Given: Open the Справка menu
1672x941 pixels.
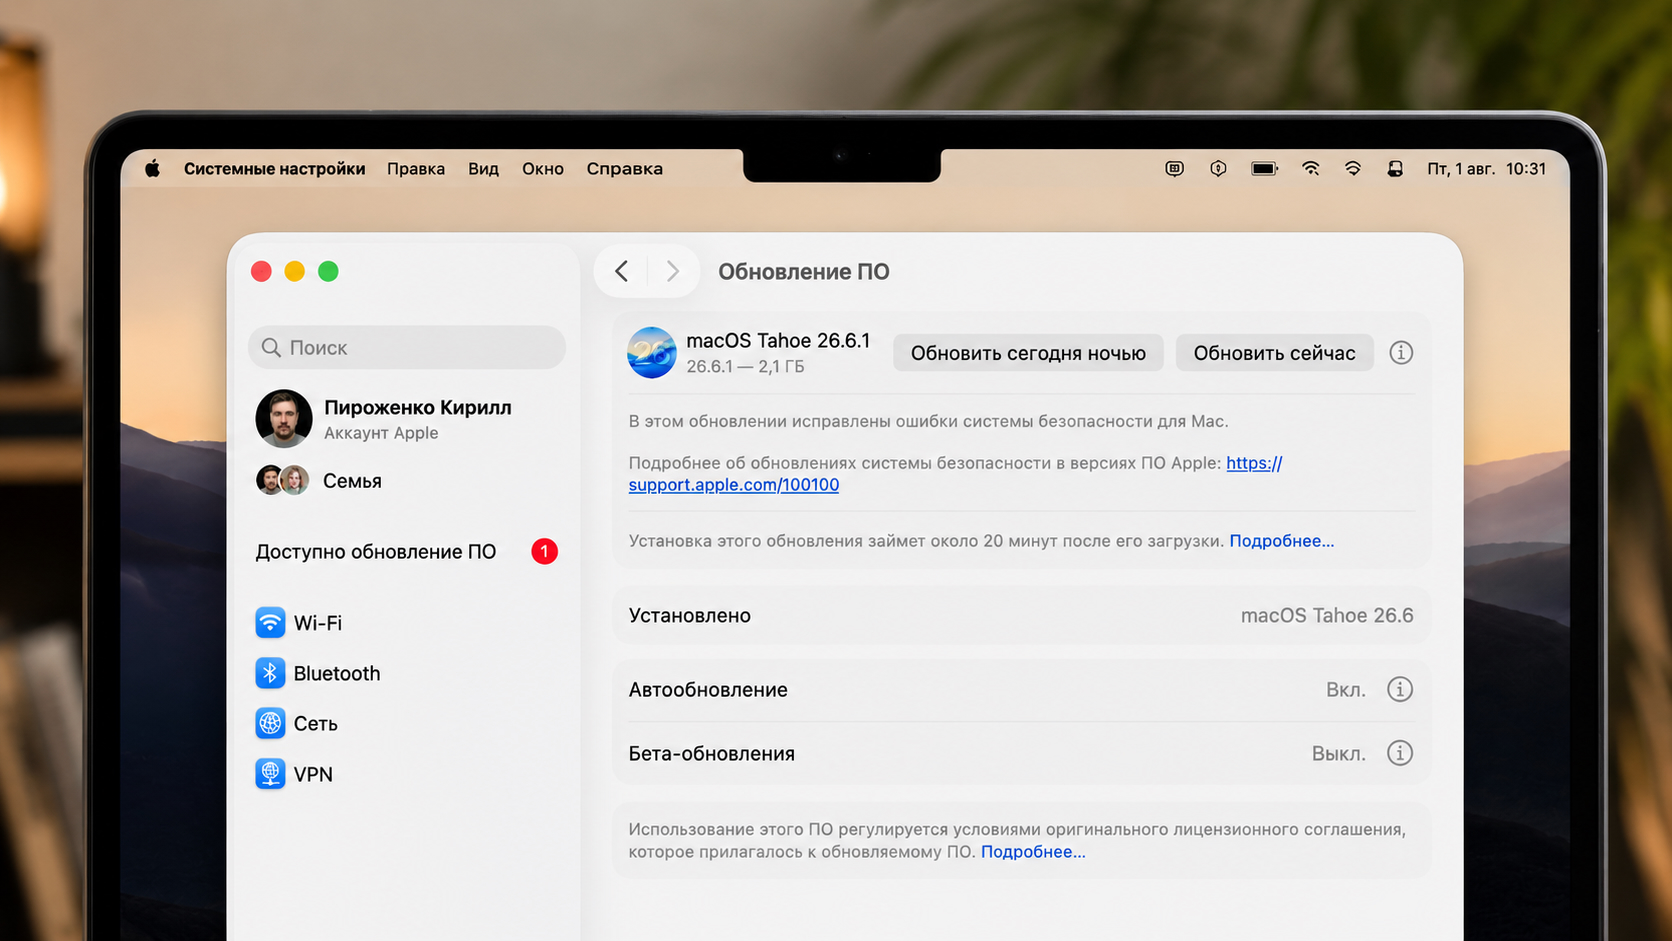Looking at the screenshot, I should [625, 169].
